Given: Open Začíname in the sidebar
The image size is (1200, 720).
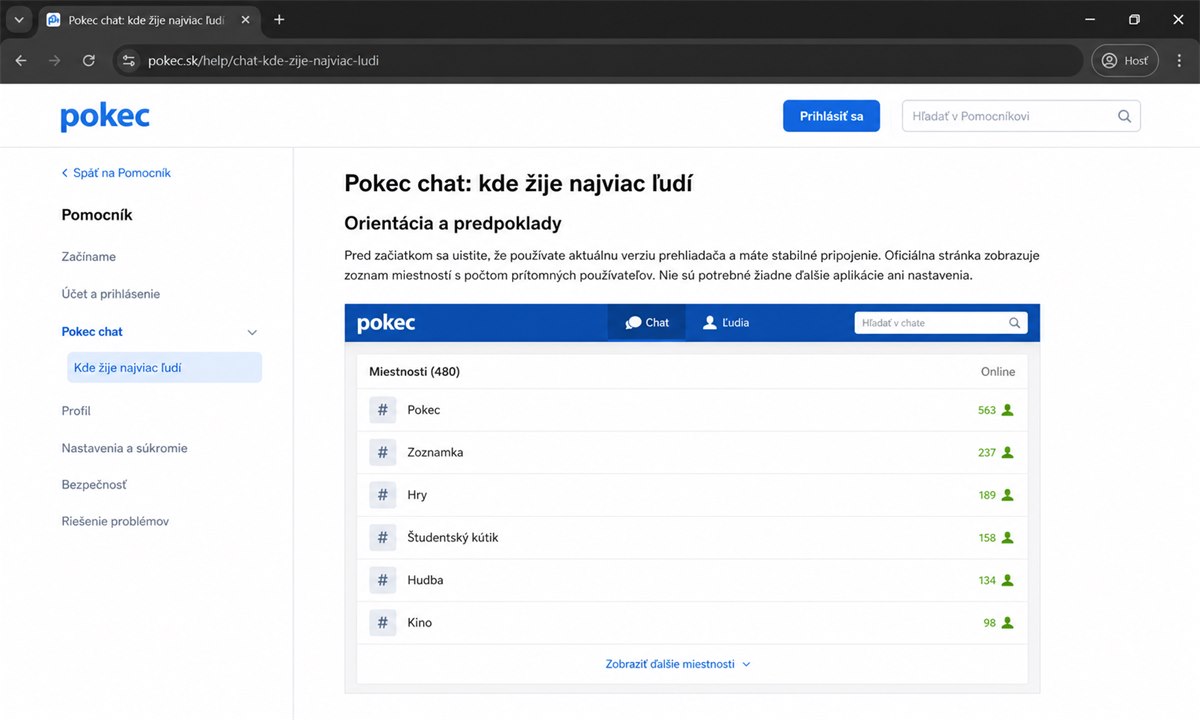Looking at the screenshot, I should point(89,257).
